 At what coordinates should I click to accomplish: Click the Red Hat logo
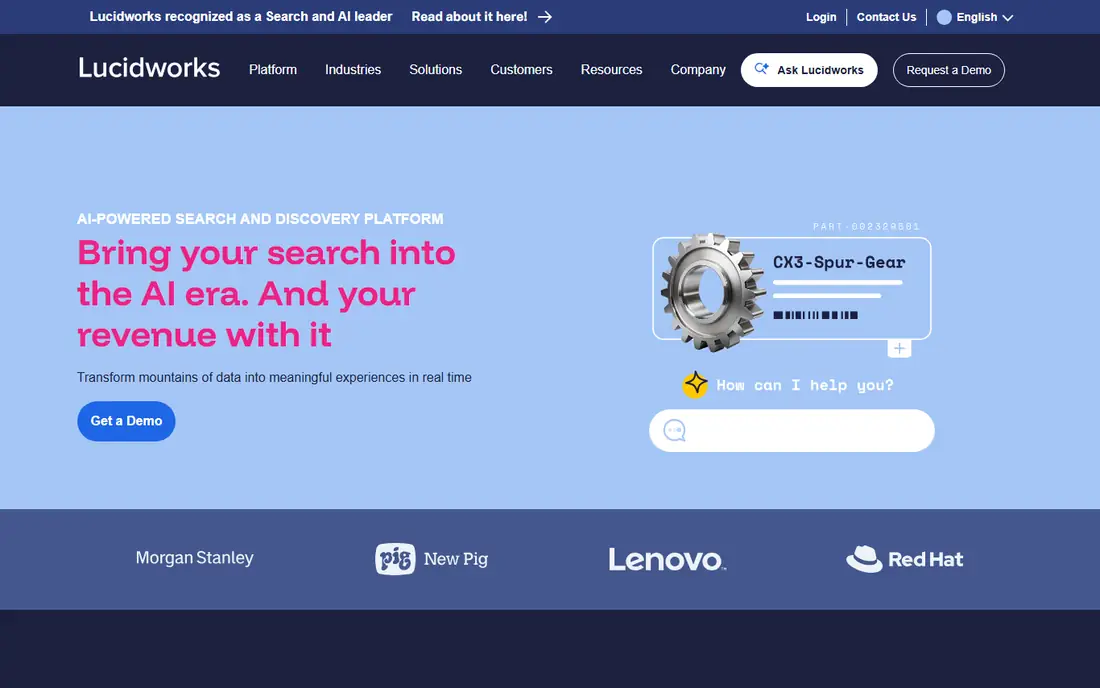(x=904, y=559)
